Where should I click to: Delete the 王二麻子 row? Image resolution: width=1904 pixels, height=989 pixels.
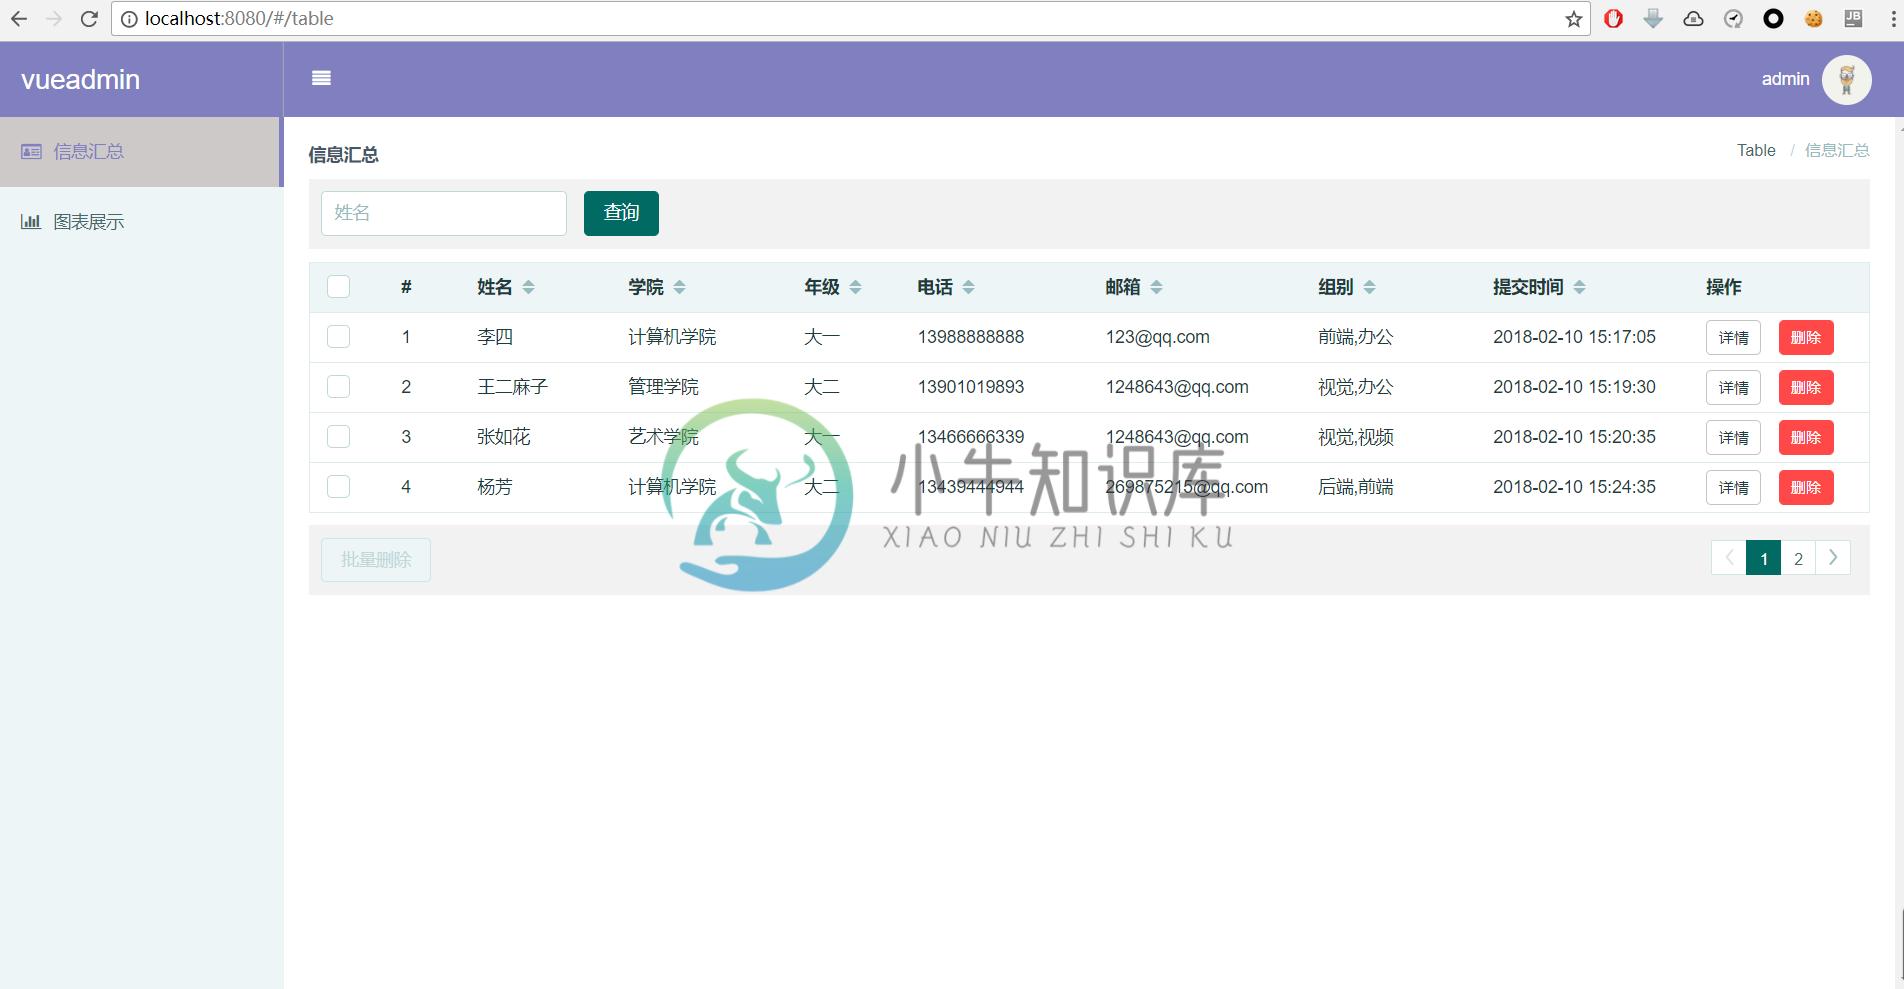(1806, 387)
